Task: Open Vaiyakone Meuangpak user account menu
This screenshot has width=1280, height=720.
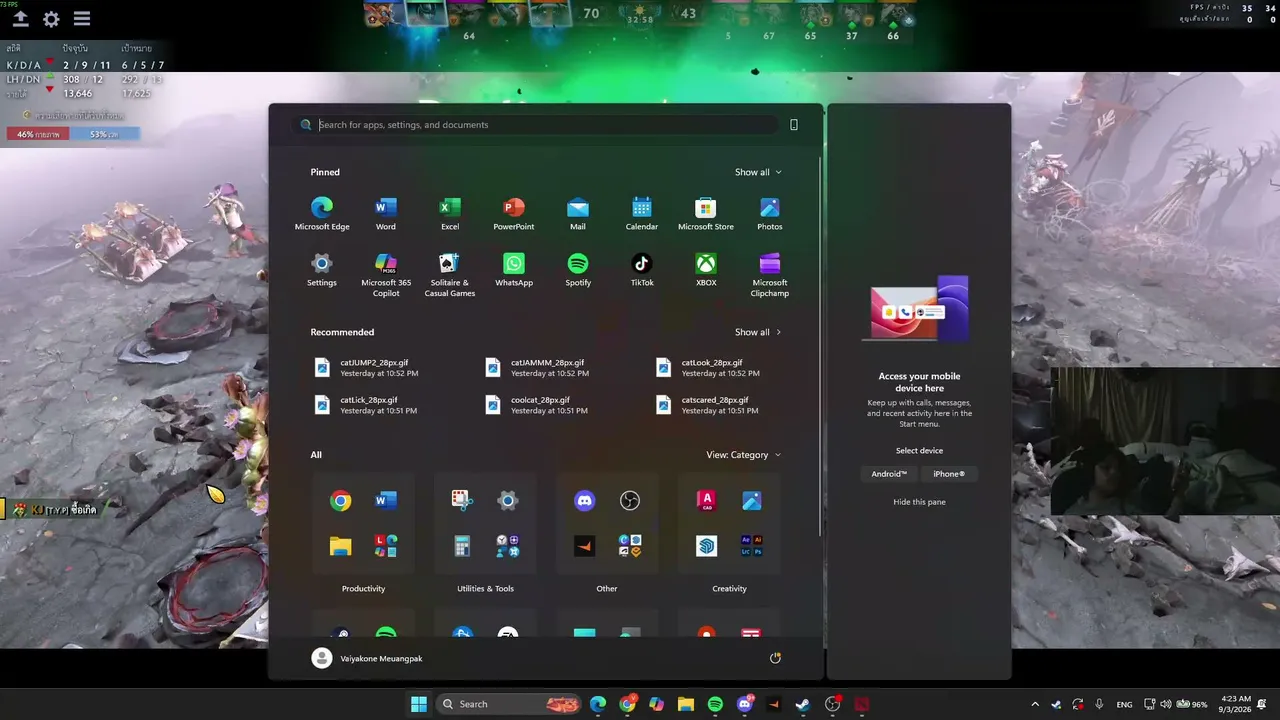Action: 367,658
